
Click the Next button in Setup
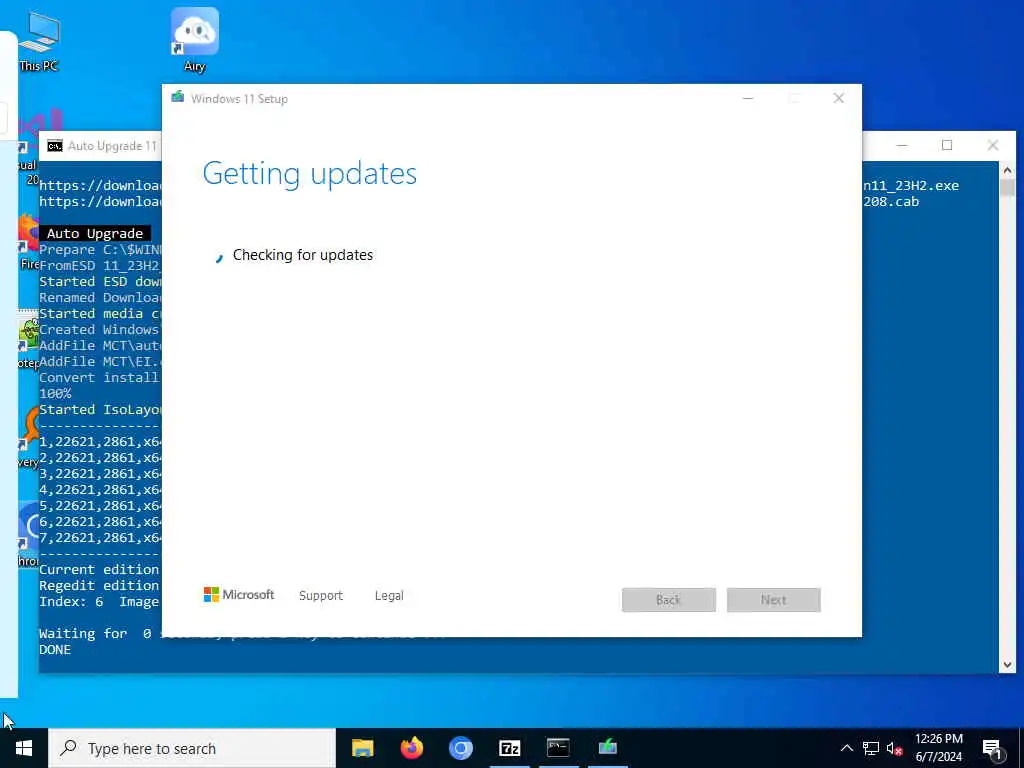coord(773,600)
